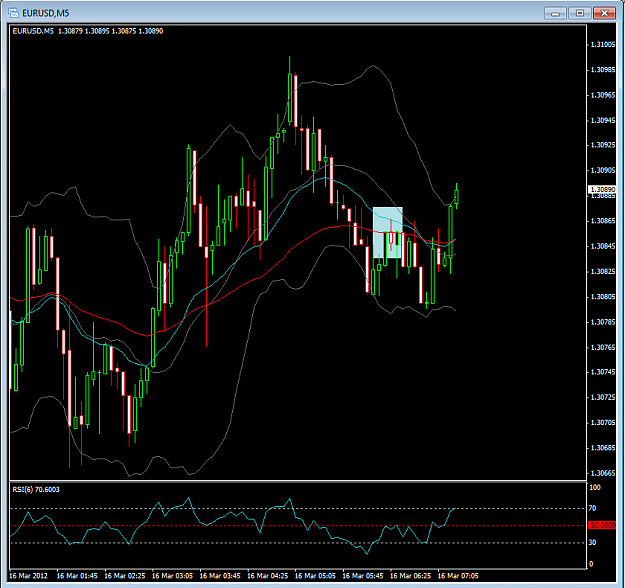Click the 16 Mar 04:25 time label
625x588 pixels.
tap(267, 576)
